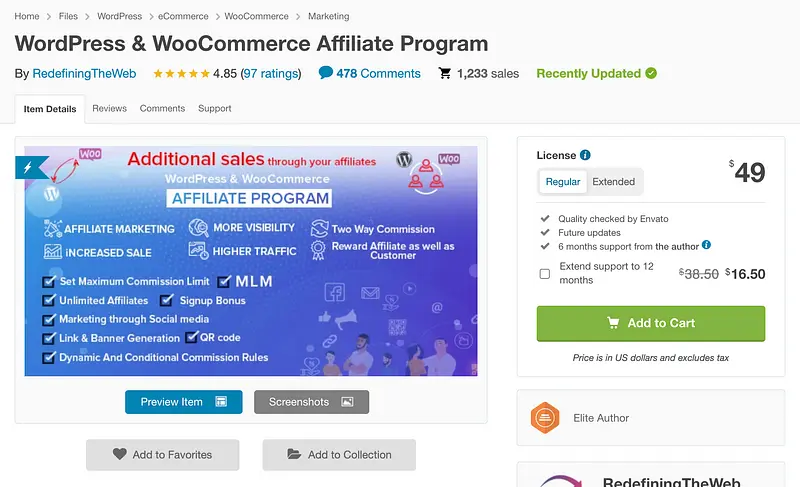Click the support info icon beside author
This screenshot has height=487, width=800.
[x=706, y=245]
